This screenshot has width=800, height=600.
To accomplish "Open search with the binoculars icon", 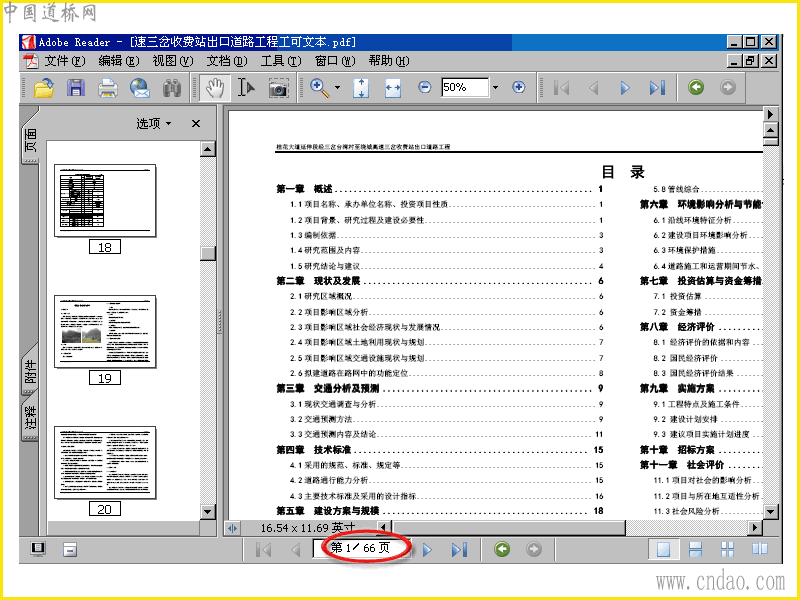I will click(x=172, y=88).
